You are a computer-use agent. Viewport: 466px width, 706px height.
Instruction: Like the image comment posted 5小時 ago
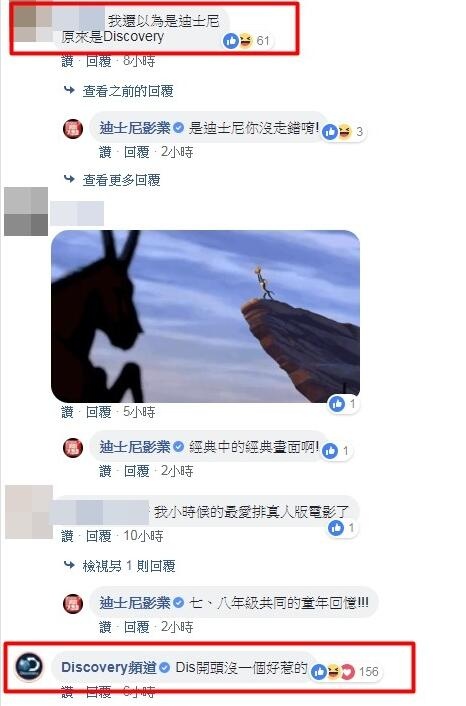68,412
